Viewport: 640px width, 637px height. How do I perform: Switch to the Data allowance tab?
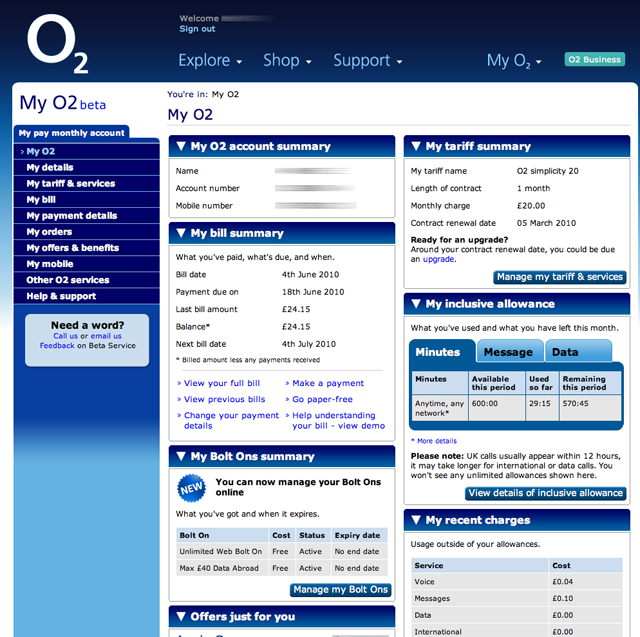tap(579, 352)
